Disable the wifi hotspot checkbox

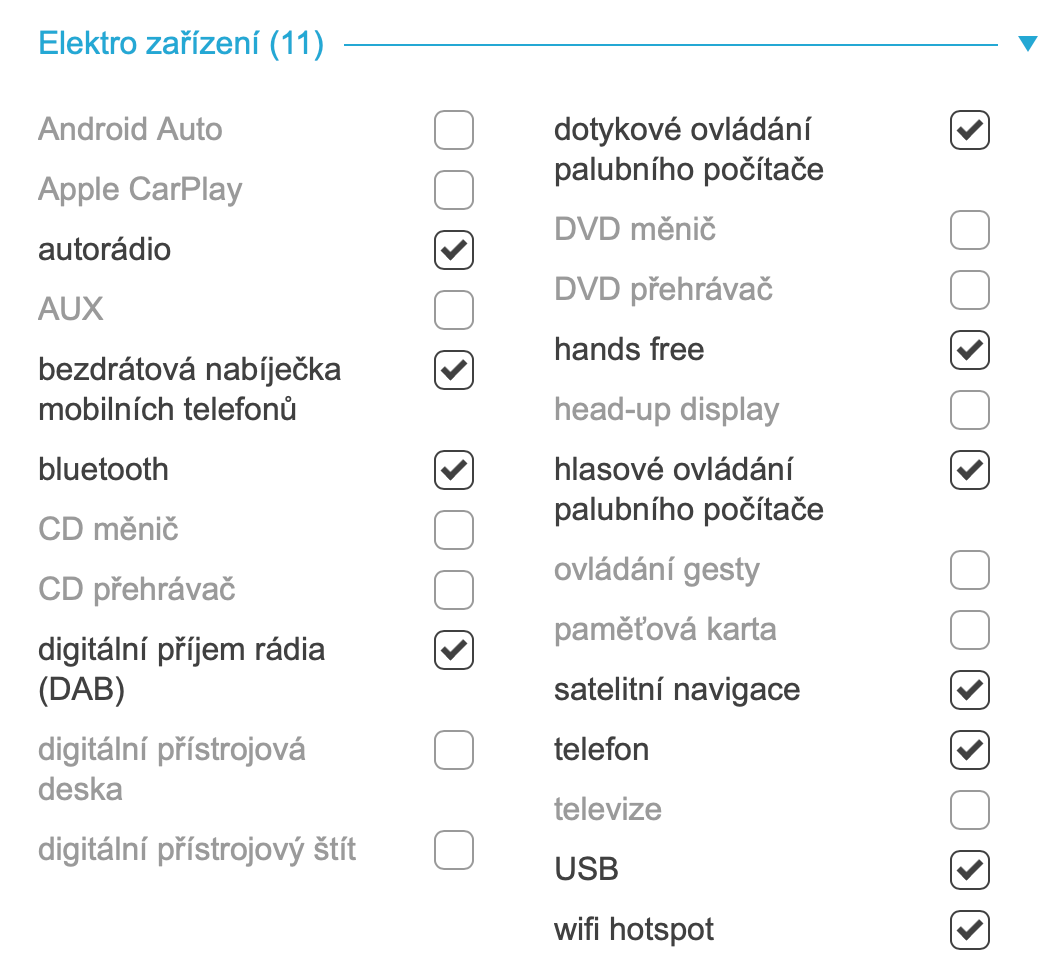[970, 930]
